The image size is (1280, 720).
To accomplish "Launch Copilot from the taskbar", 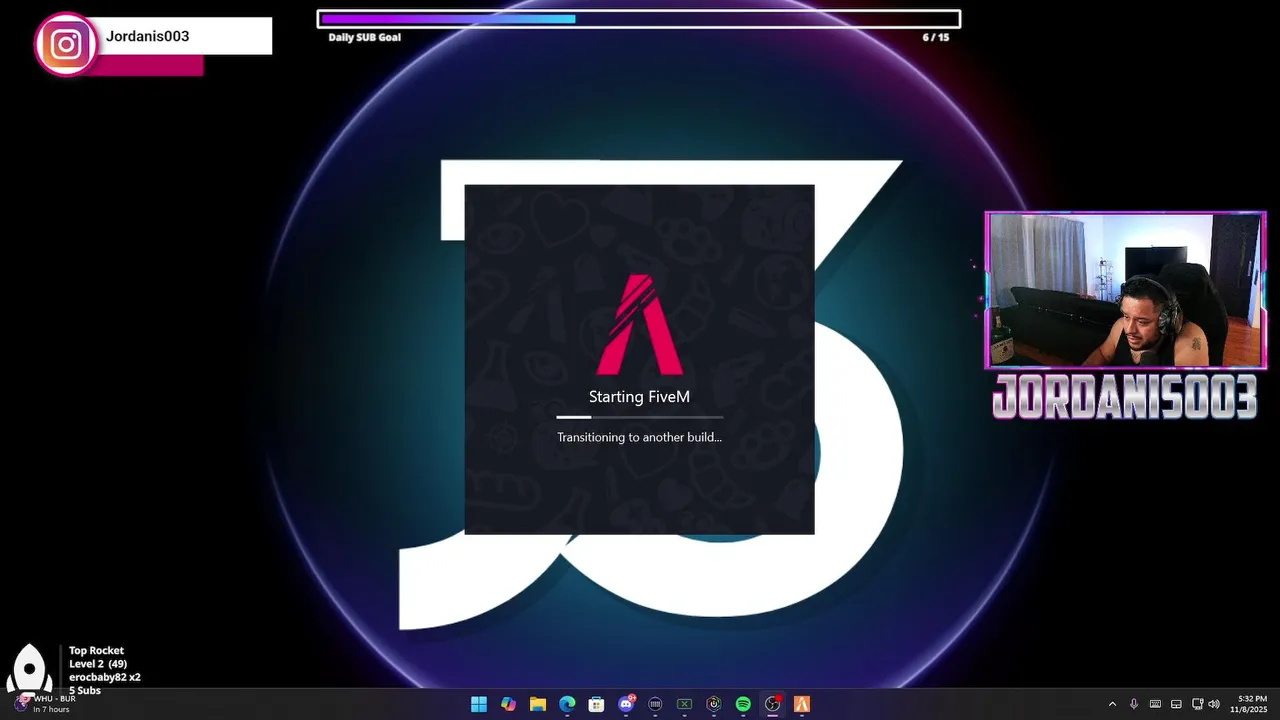I will (x=508, y=704).
